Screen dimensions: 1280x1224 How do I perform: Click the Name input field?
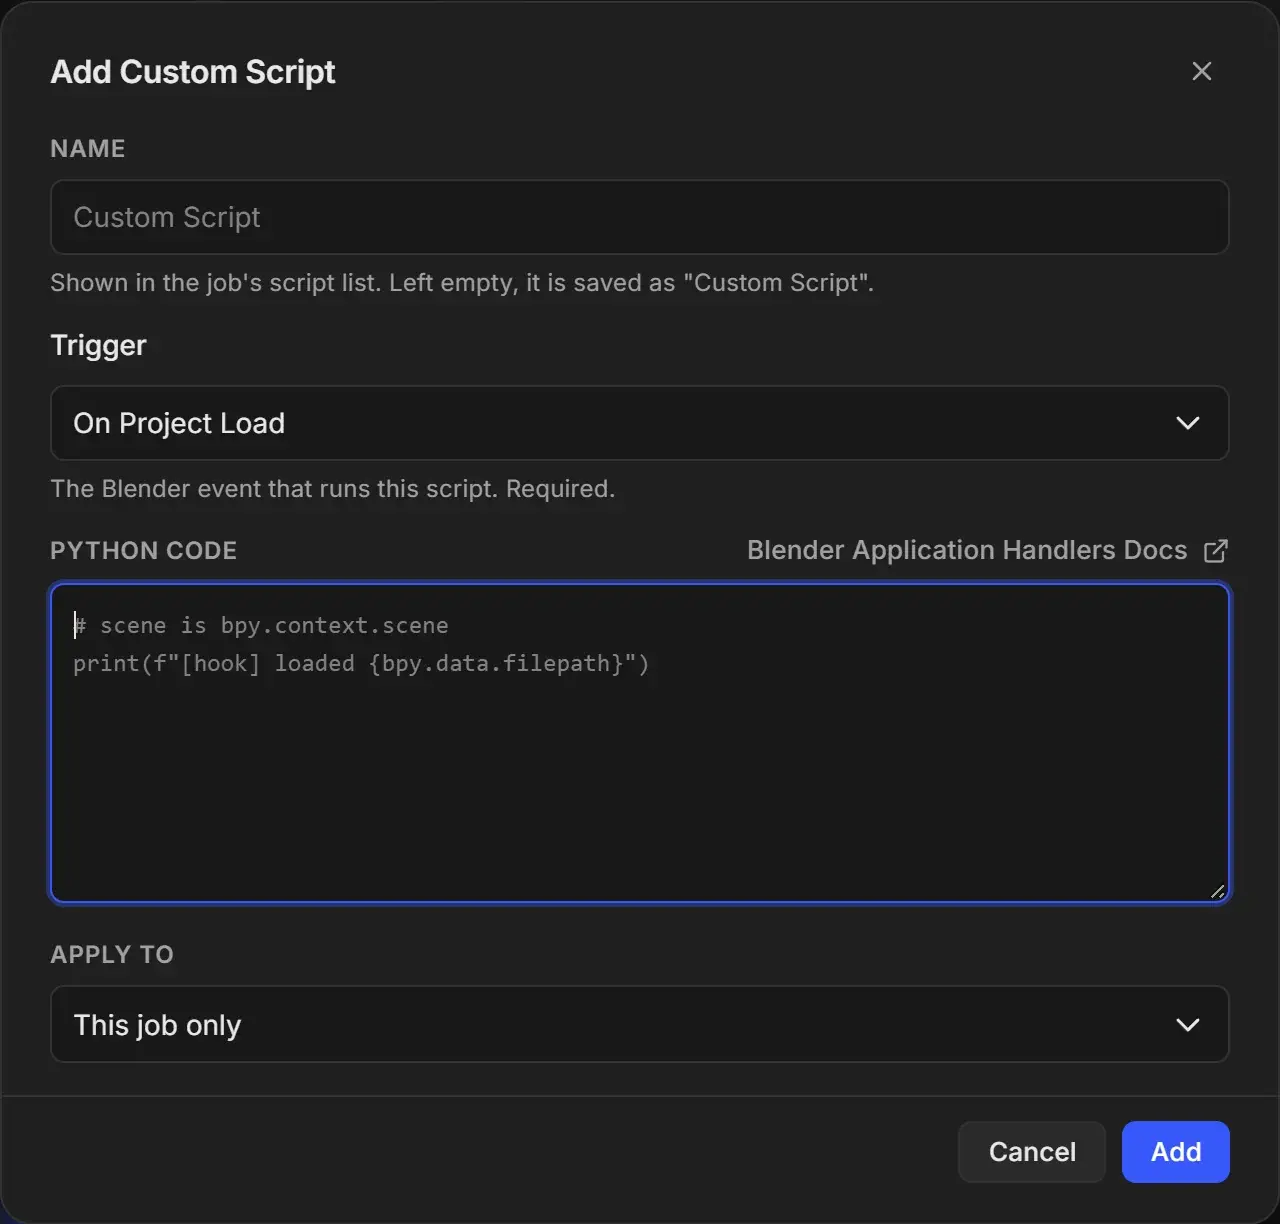tap(639, 217)
